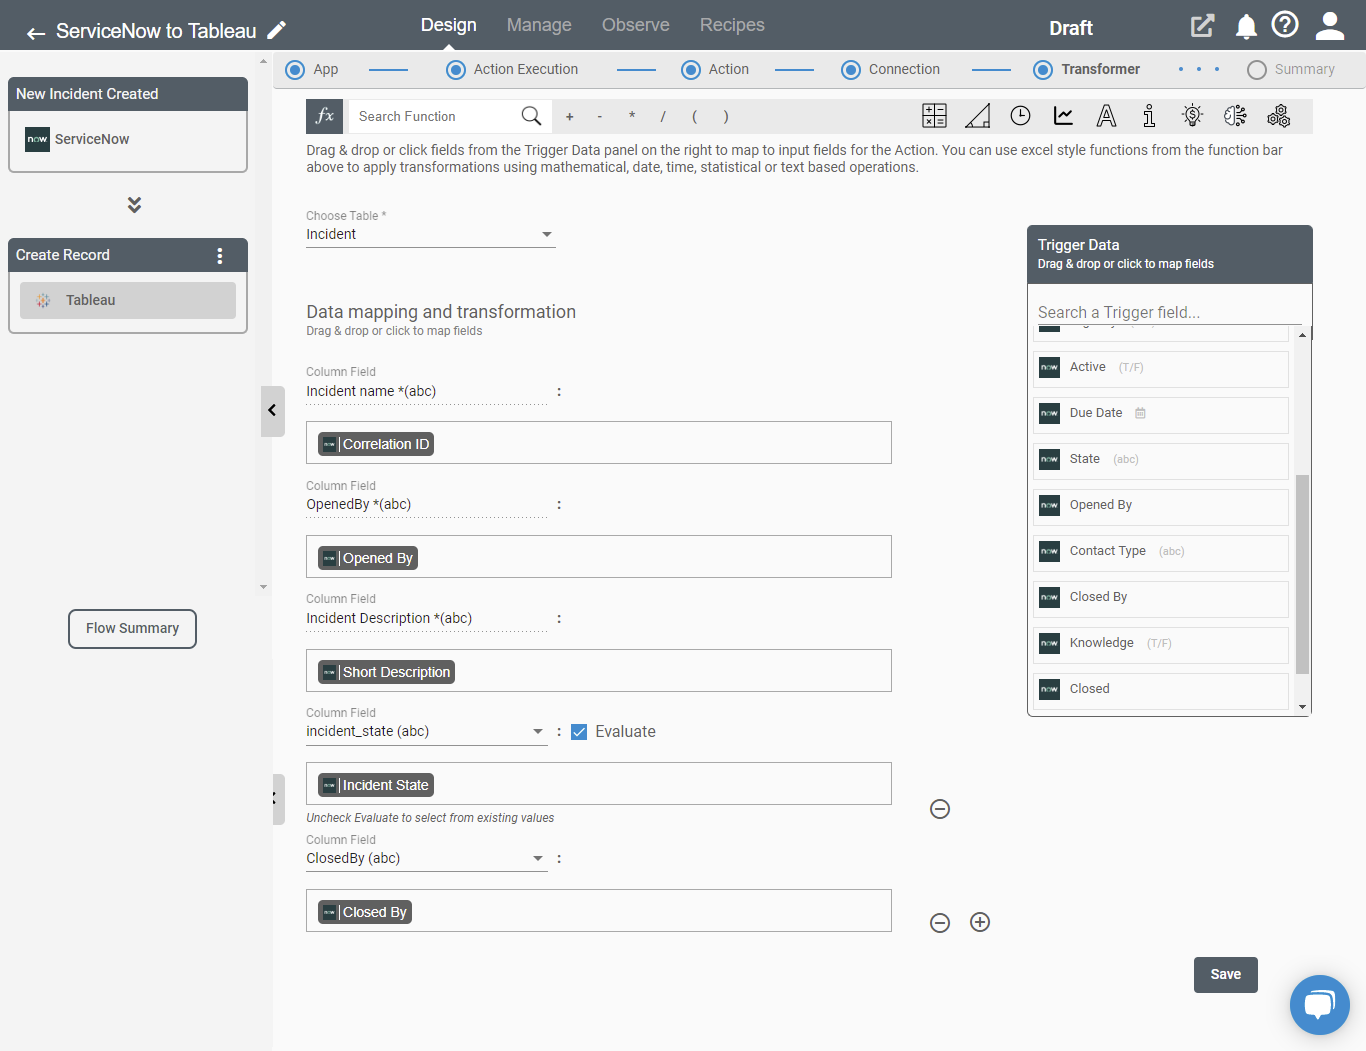Viewport: 1366px width, 1051px height.
Task: Click the Search Function input
Action: coord(434,117)
